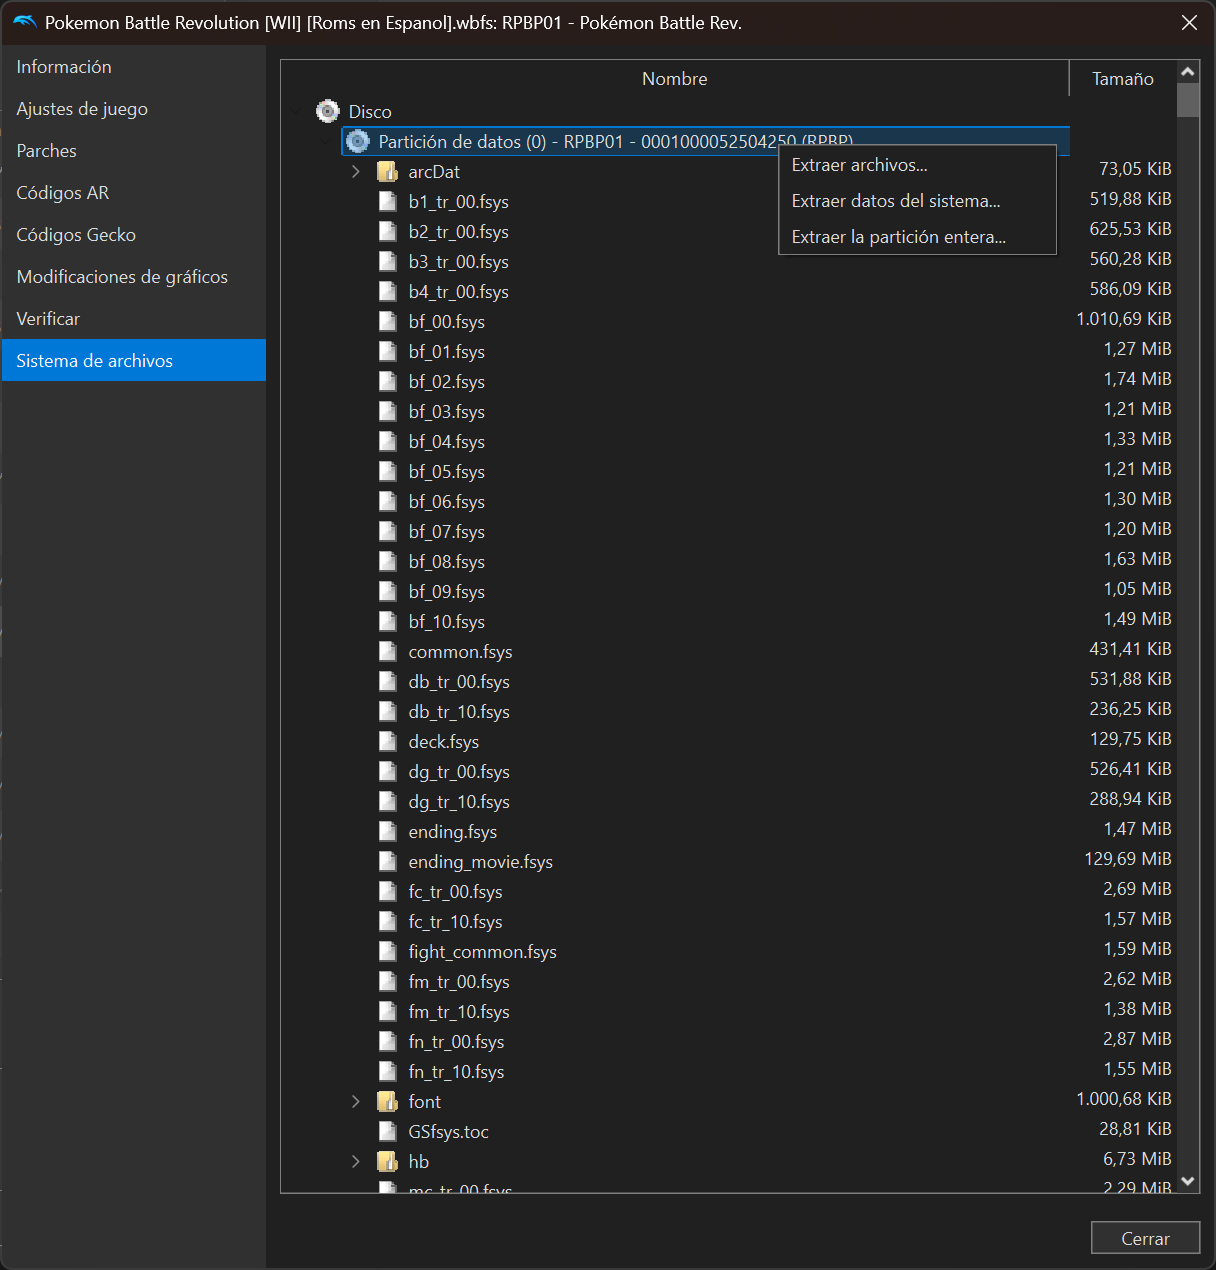Open Modificaciones de gráficos tab

click(x=134, y=277)
